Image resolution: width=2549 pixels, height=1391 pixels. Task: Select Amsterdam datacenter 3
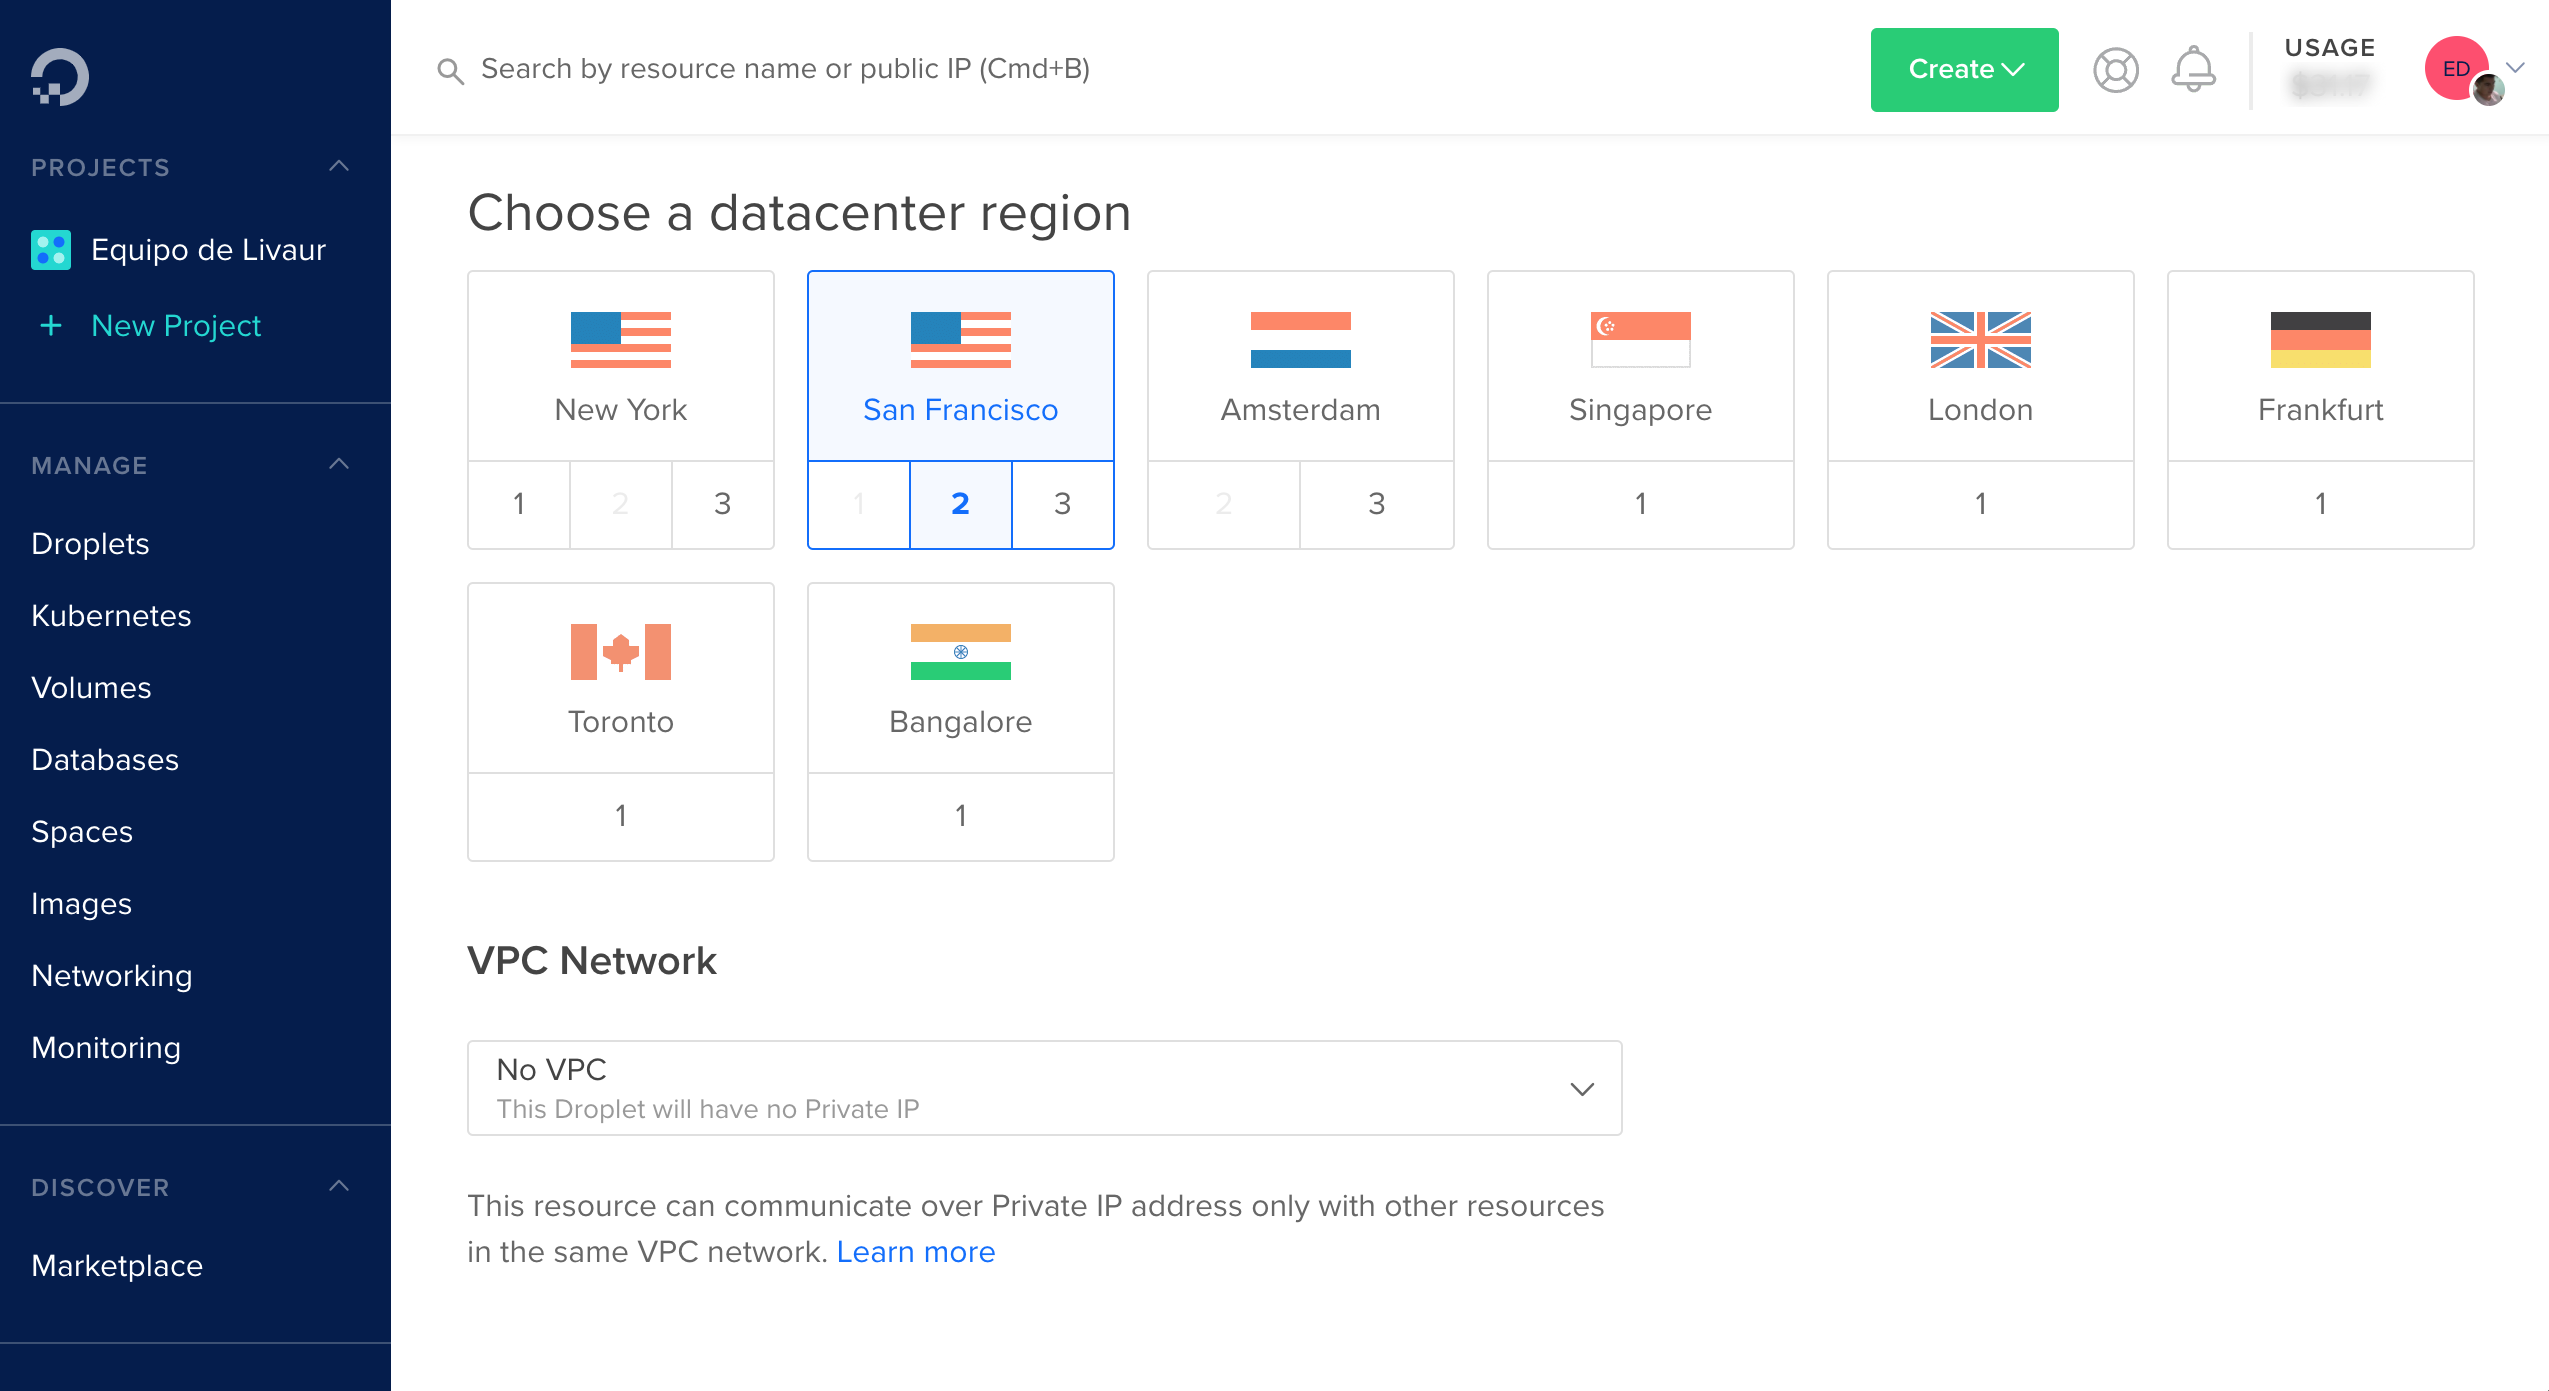coord(1376,504)
